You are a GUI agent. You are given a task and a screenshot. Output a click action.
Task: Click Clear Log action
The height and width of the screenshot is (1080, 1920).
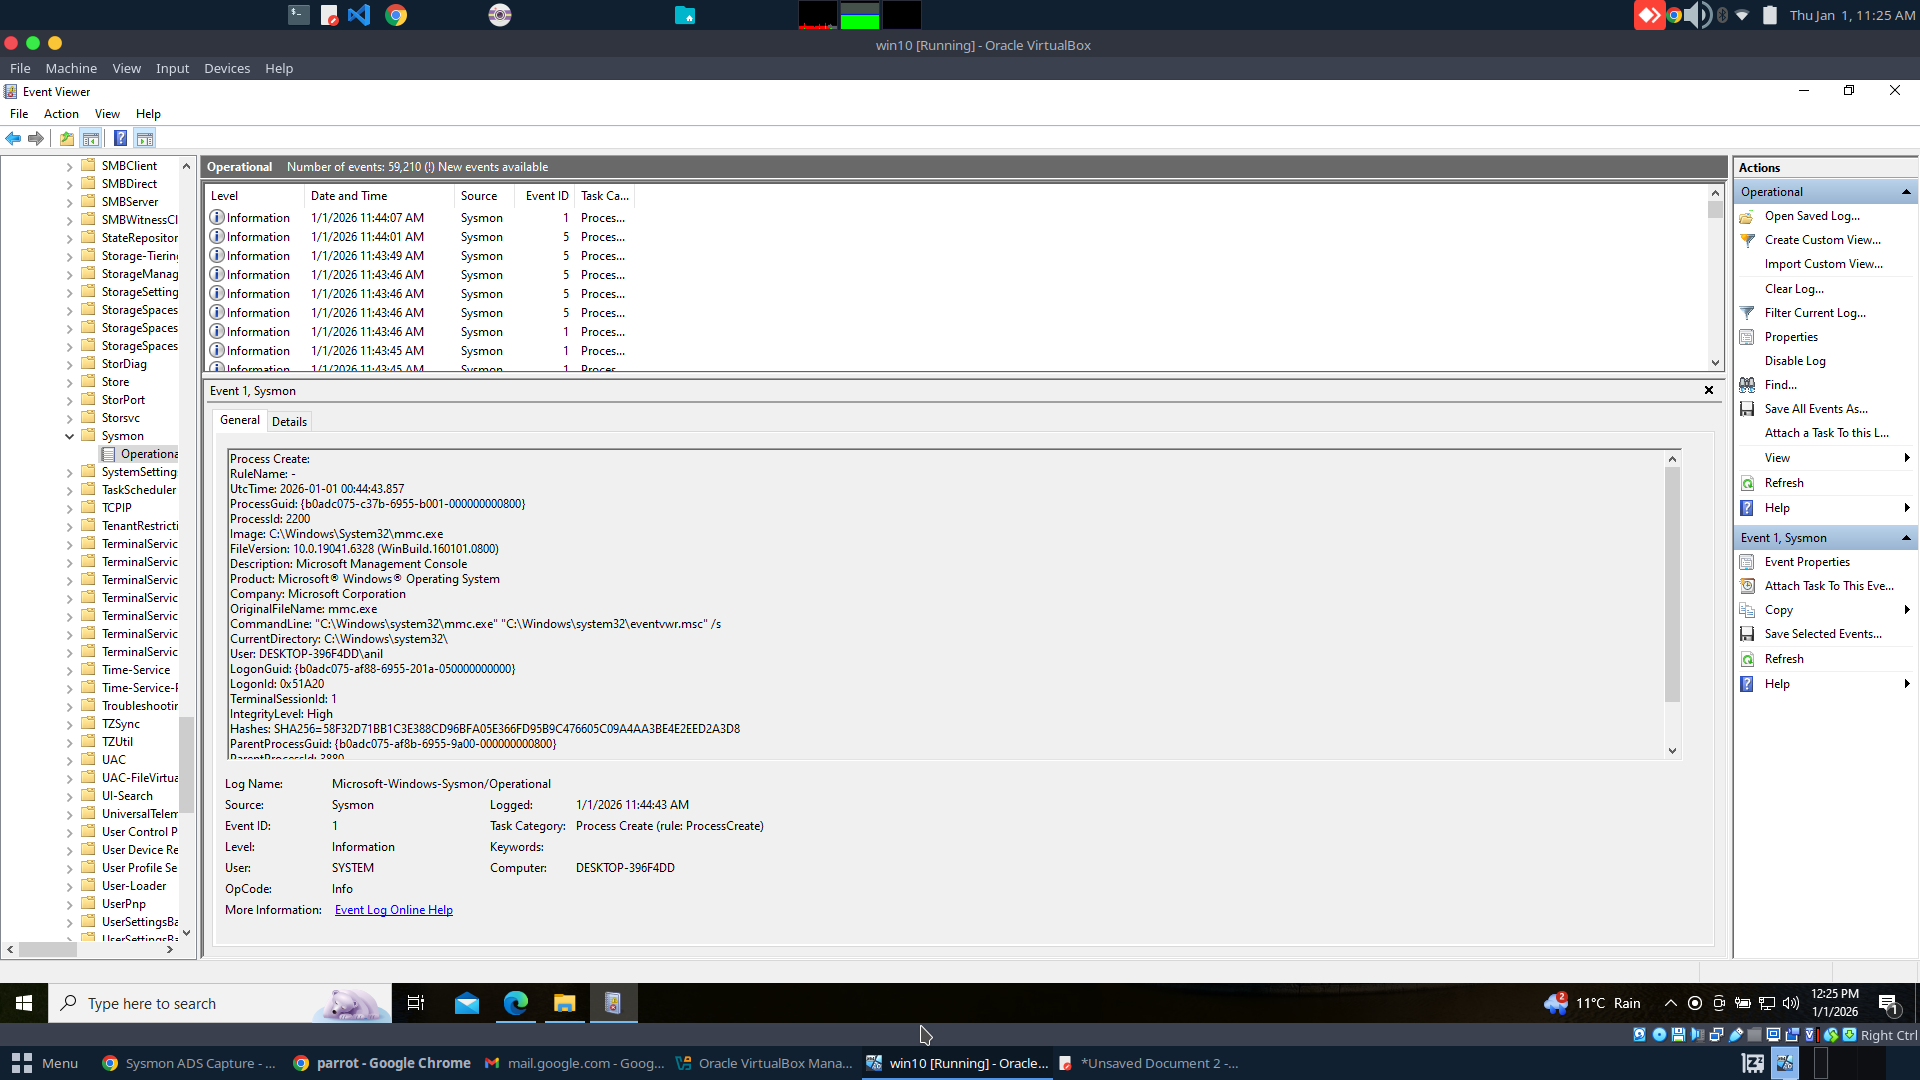point(1794,289)
